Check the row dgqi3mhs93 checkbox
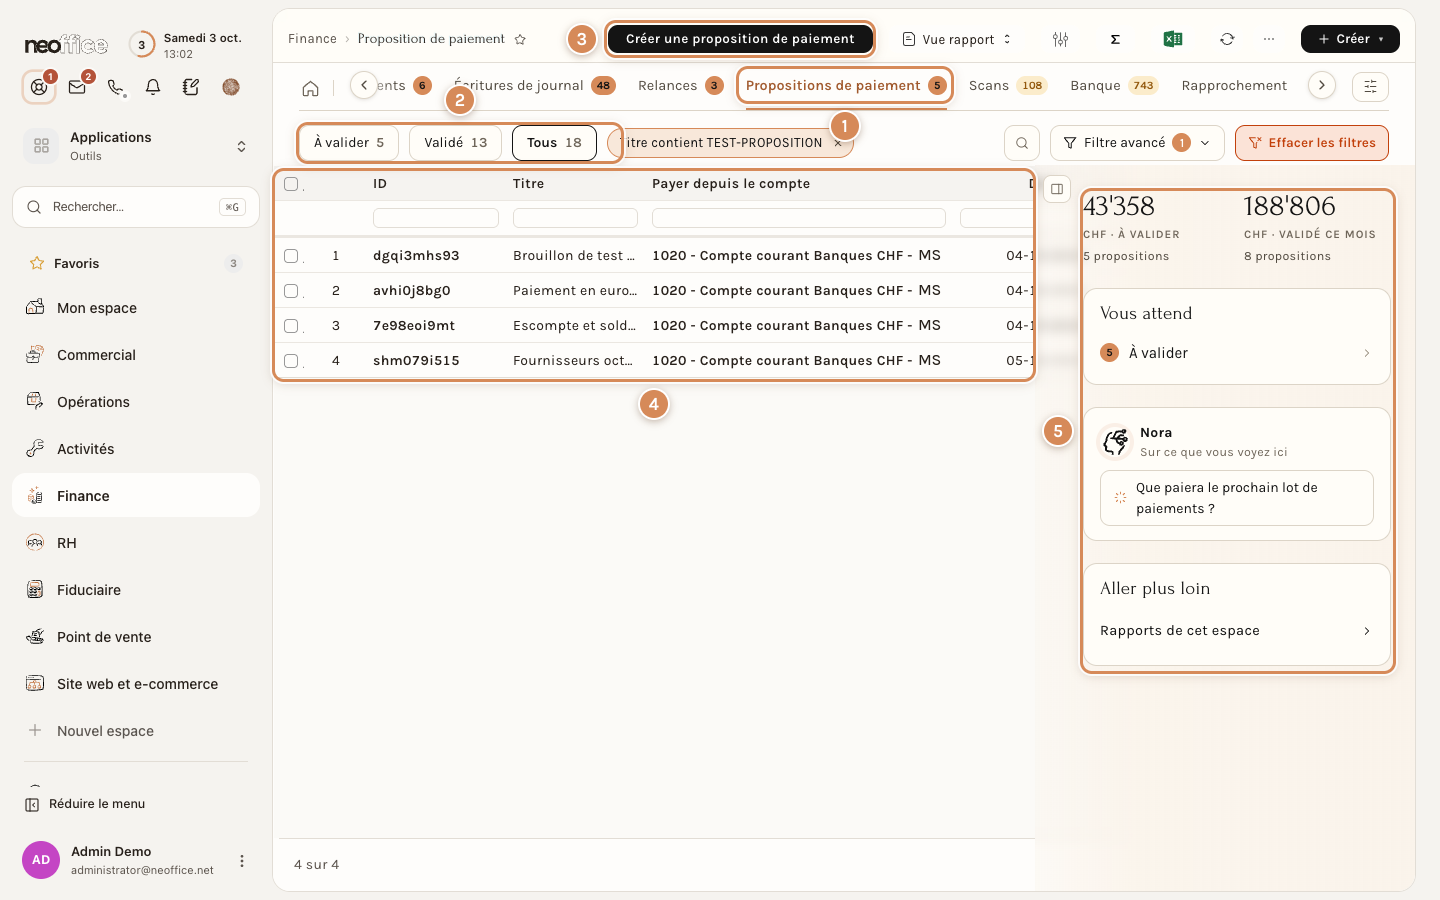Image resolution: width=1440 pixels, height=900 pixels. click(291, 256)
